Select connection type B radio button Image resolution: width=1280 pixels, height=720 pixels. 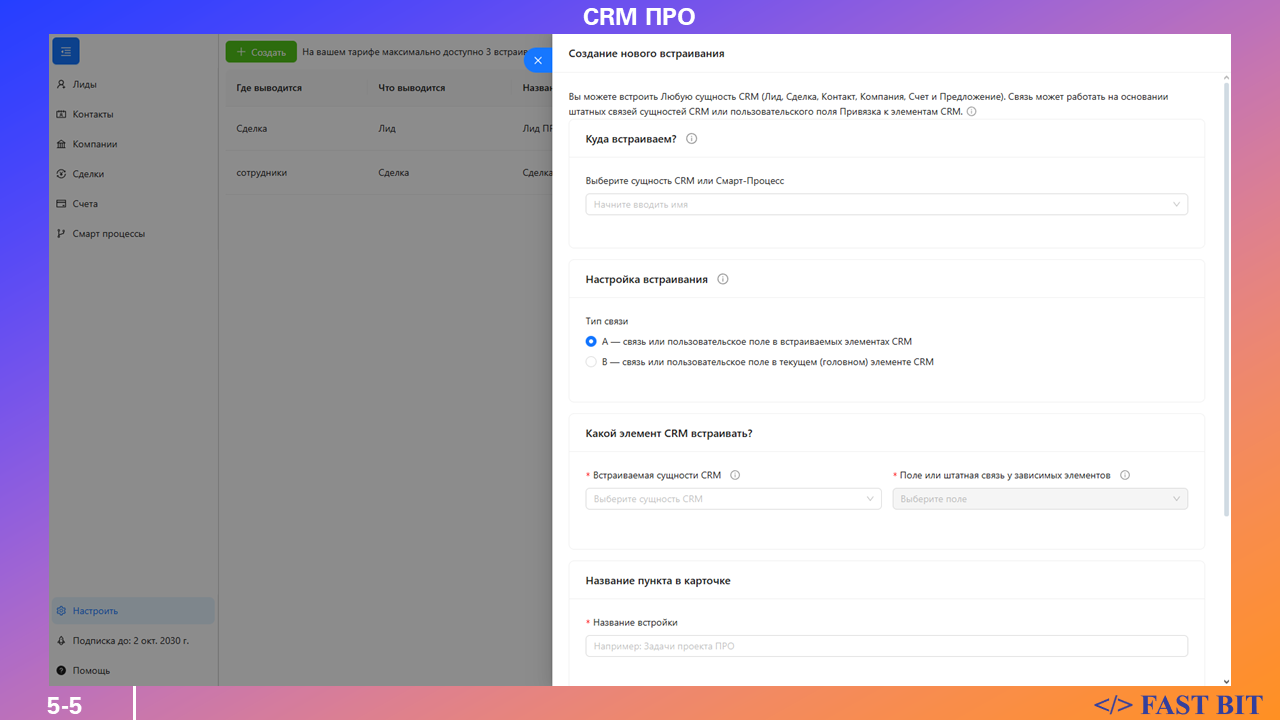point(591,362)
